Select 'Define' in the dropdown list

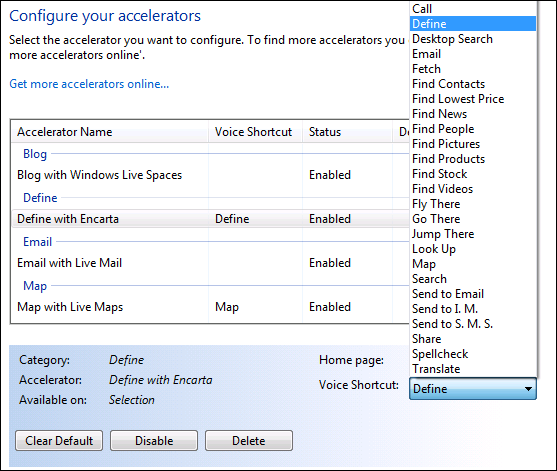473,24
